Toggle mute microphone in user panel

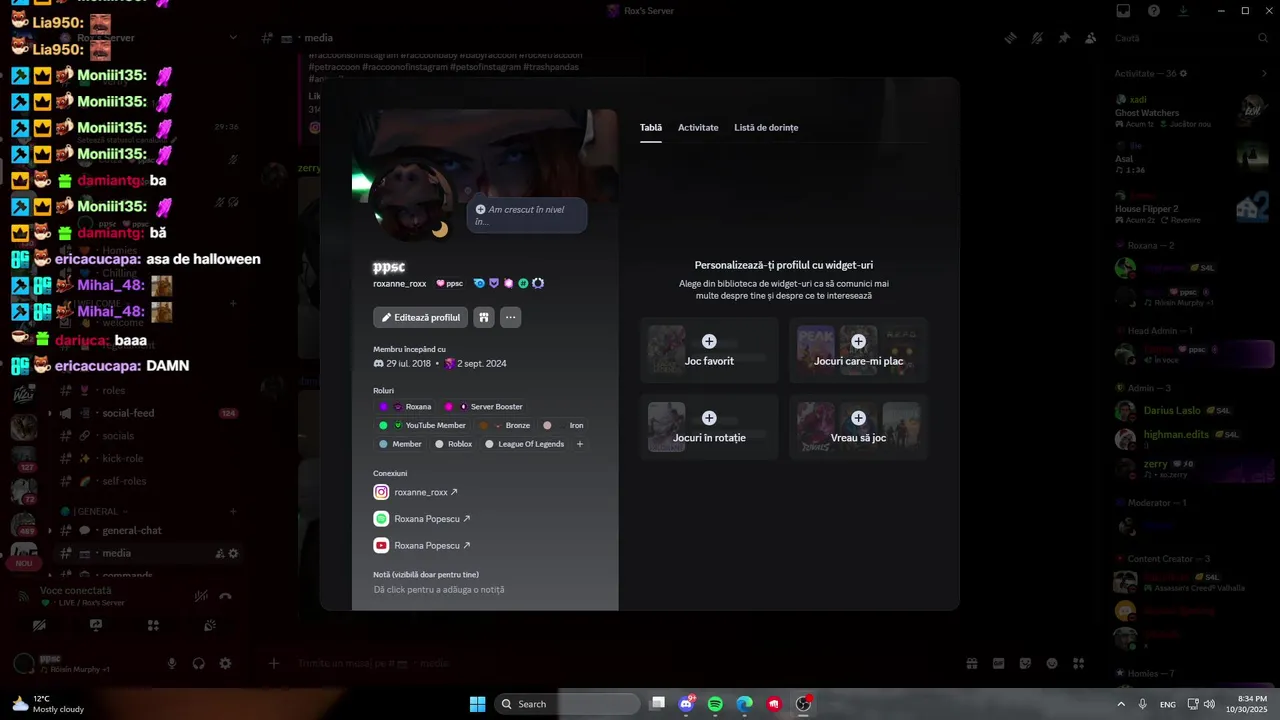[172, 663]
